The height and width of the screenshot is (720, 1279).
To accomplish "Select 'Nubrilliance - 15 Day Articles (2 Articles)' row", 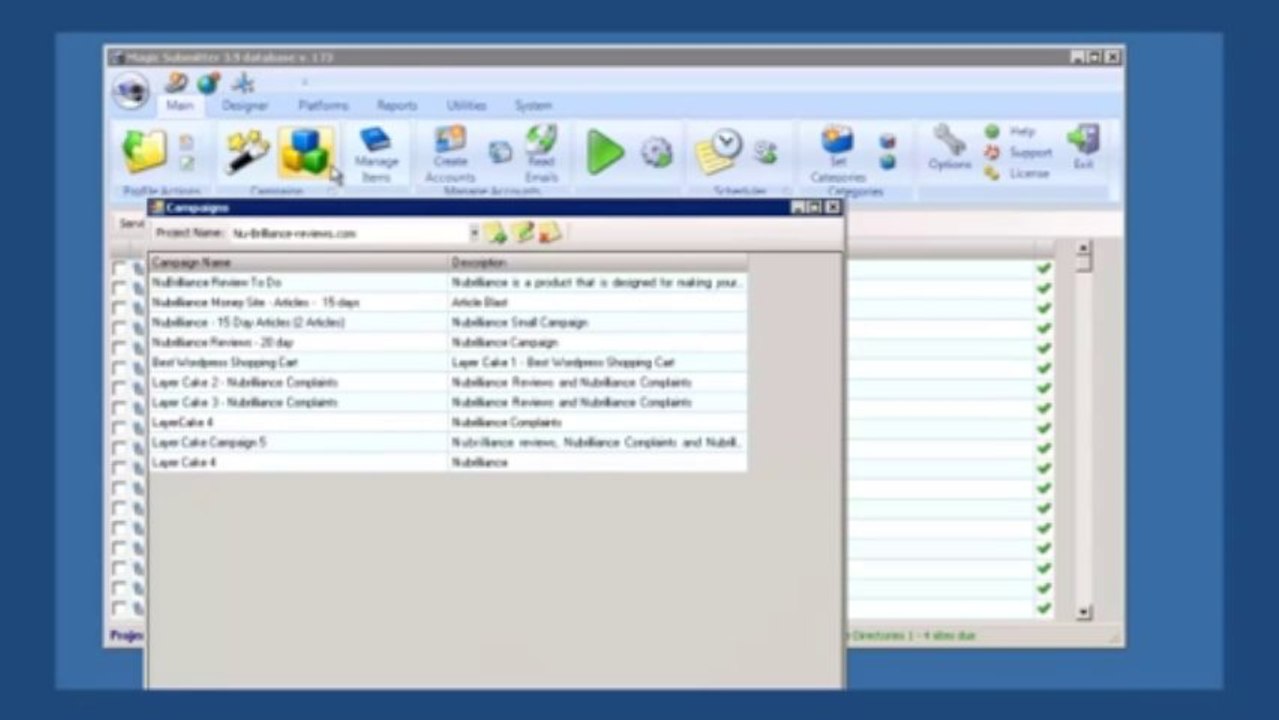I will coord(448,322).
